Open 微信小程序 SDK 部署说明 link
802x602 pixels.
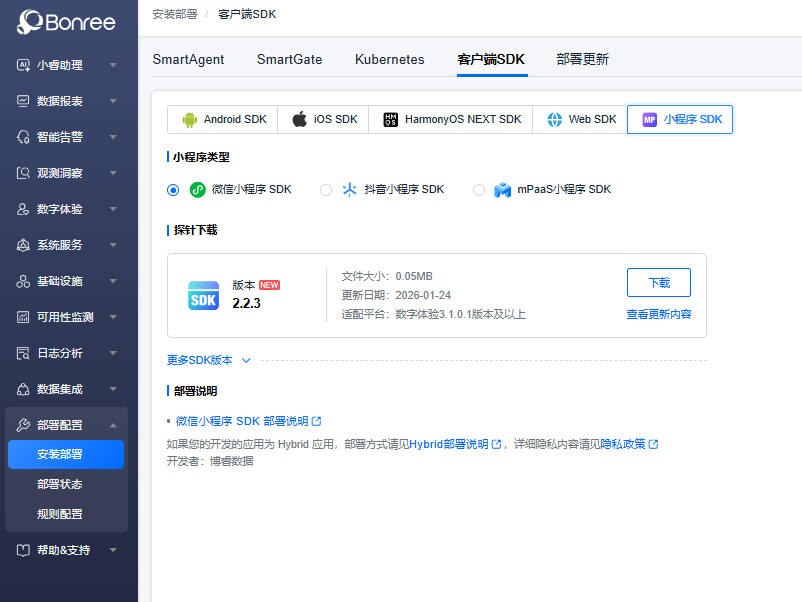tap(242, 421)
